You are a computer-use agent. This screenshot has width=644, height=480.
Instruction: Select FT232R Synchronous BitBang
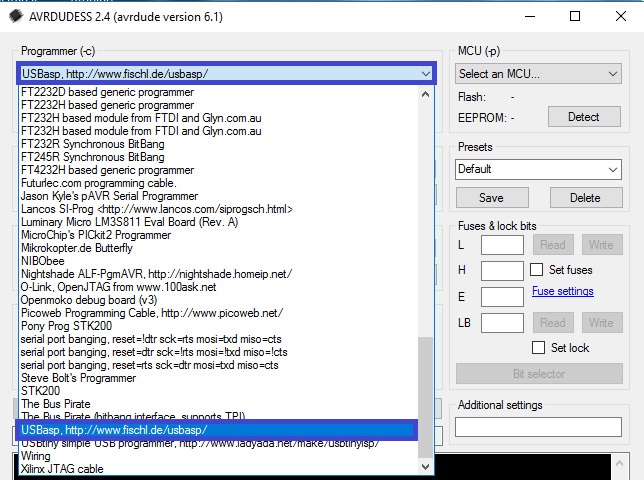[219, 144]
